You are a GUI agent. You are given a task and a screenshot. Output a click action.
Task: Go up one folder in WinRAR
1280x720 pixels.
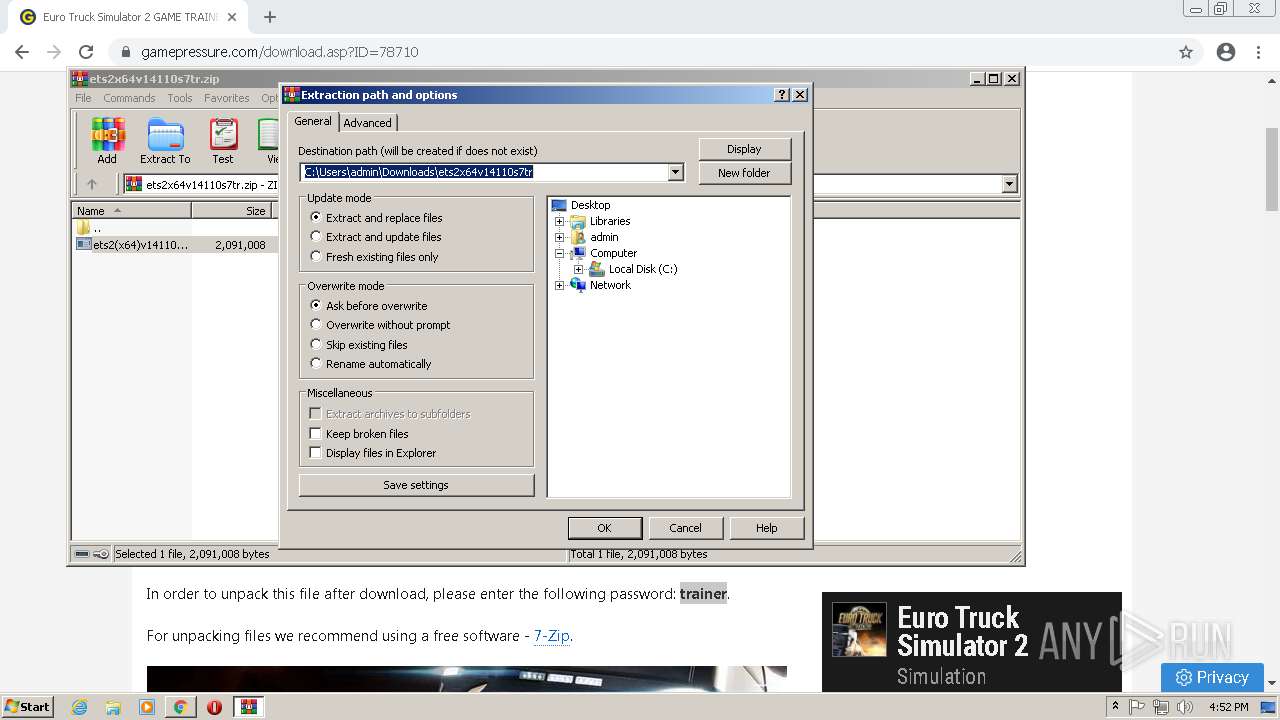click(x=92, y=184)
